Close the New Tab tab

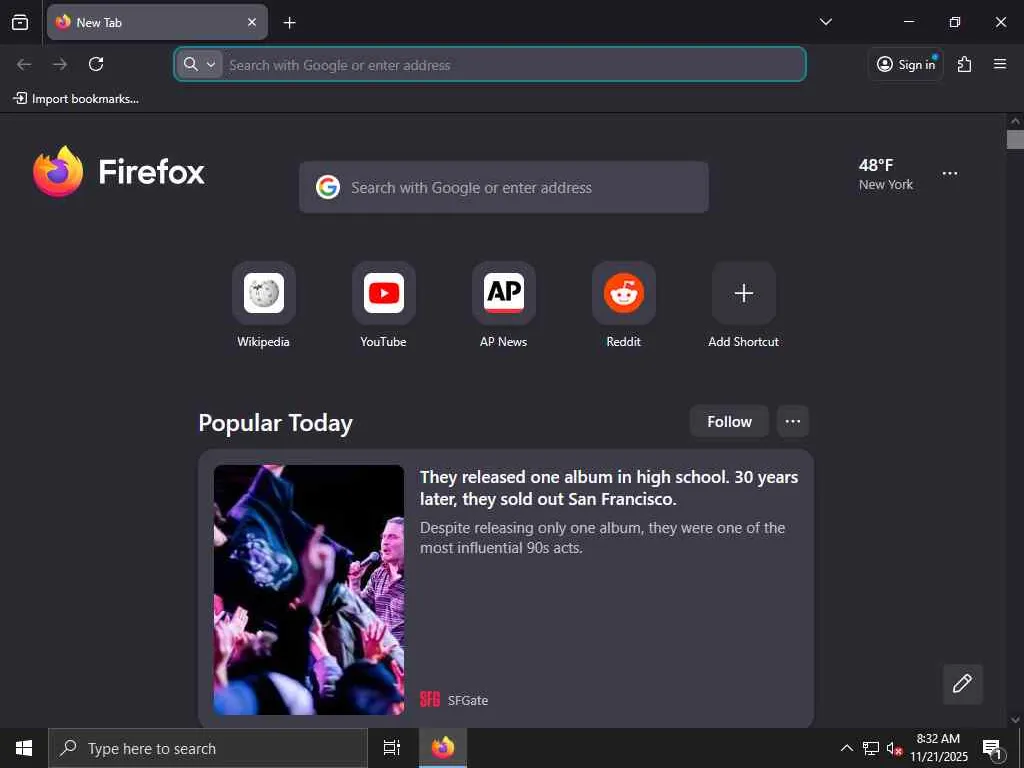pos(251,22)
